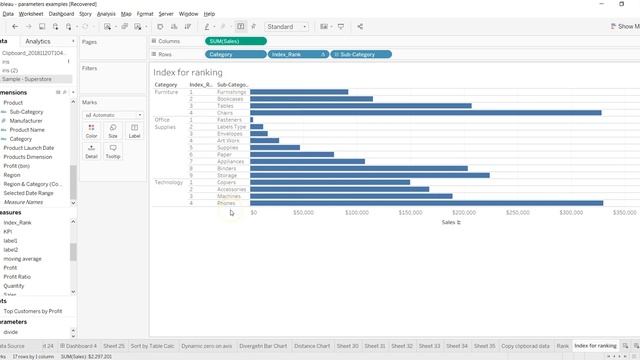Select the Product Name dimension field
Viewport: 640px width, 360px height.
[27, 130]
